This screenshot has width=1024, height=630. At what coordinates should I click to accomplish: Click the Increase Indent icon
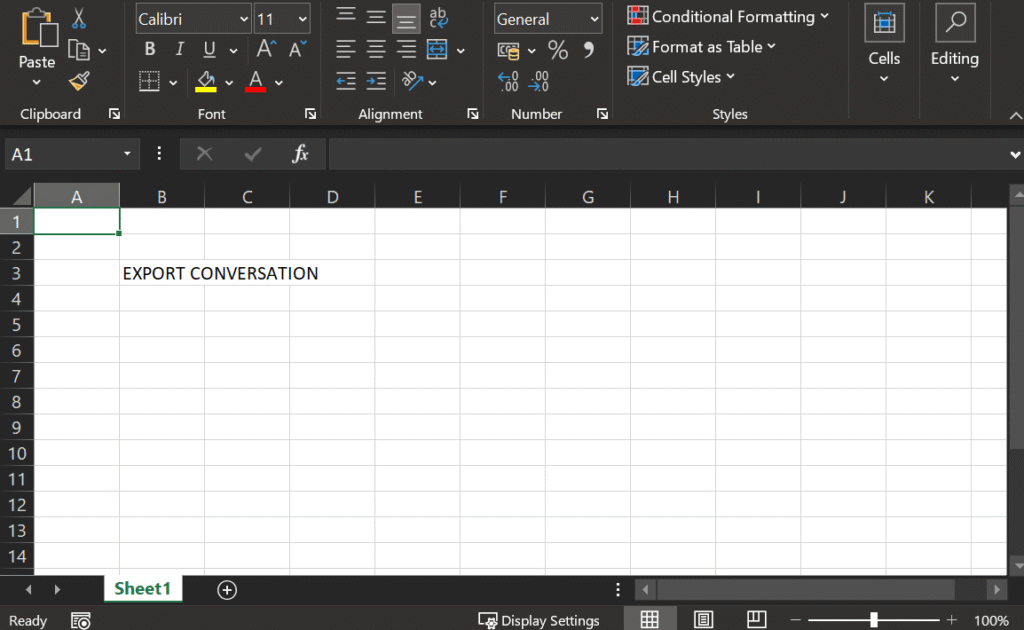(x=376, y=82)
